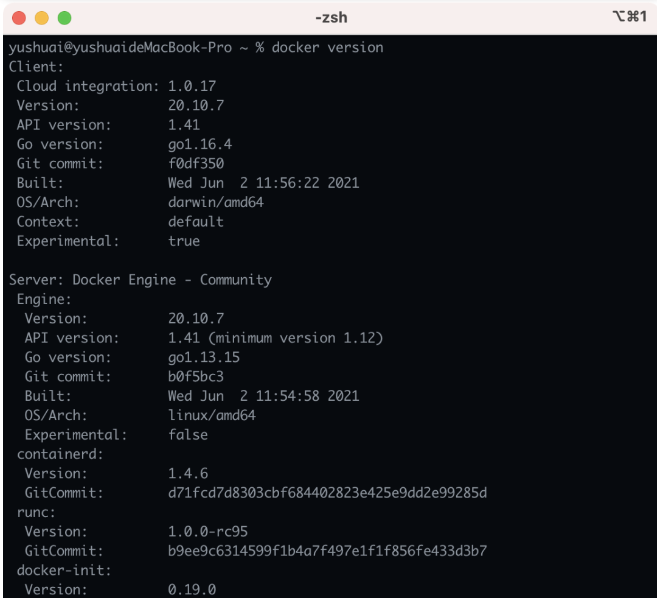Click the Cloud integration value 1.0.17
This screenshot has height=598, width=657.
pos(192,87)
